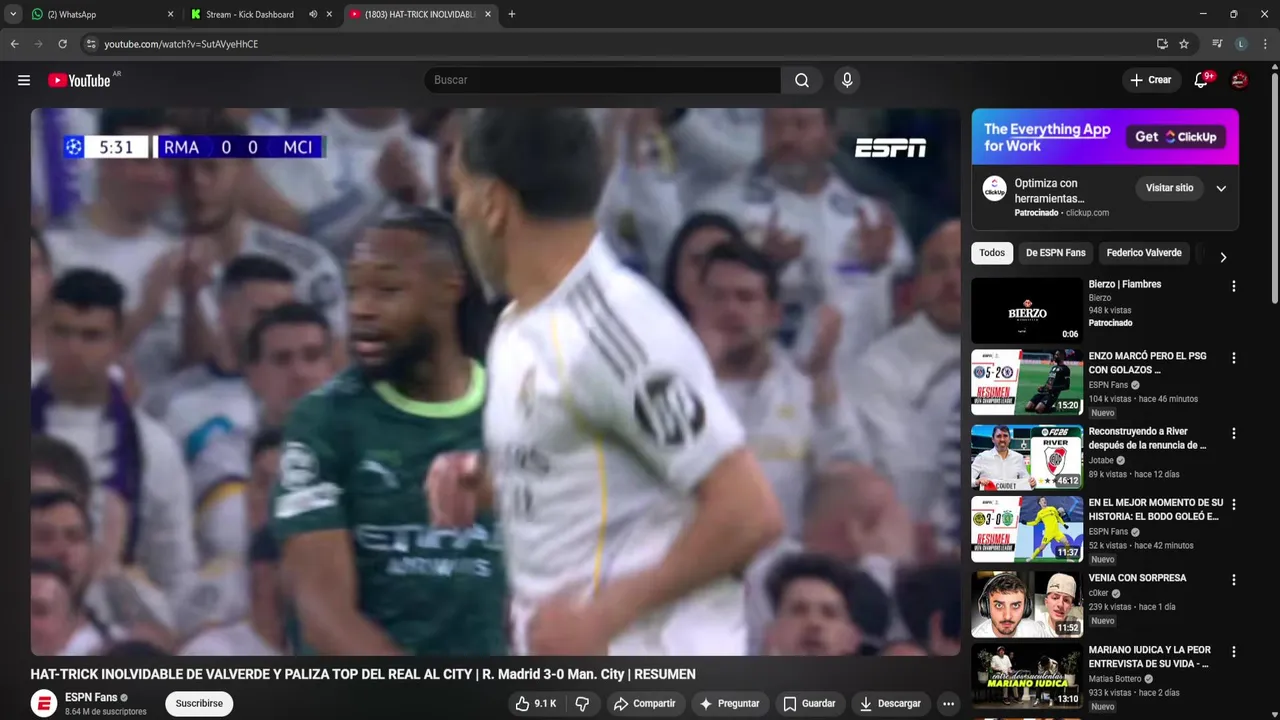Like the video with thumbs up
Image resolution: width=1280 pixels, height=720 pixels.
pos(536,704)
